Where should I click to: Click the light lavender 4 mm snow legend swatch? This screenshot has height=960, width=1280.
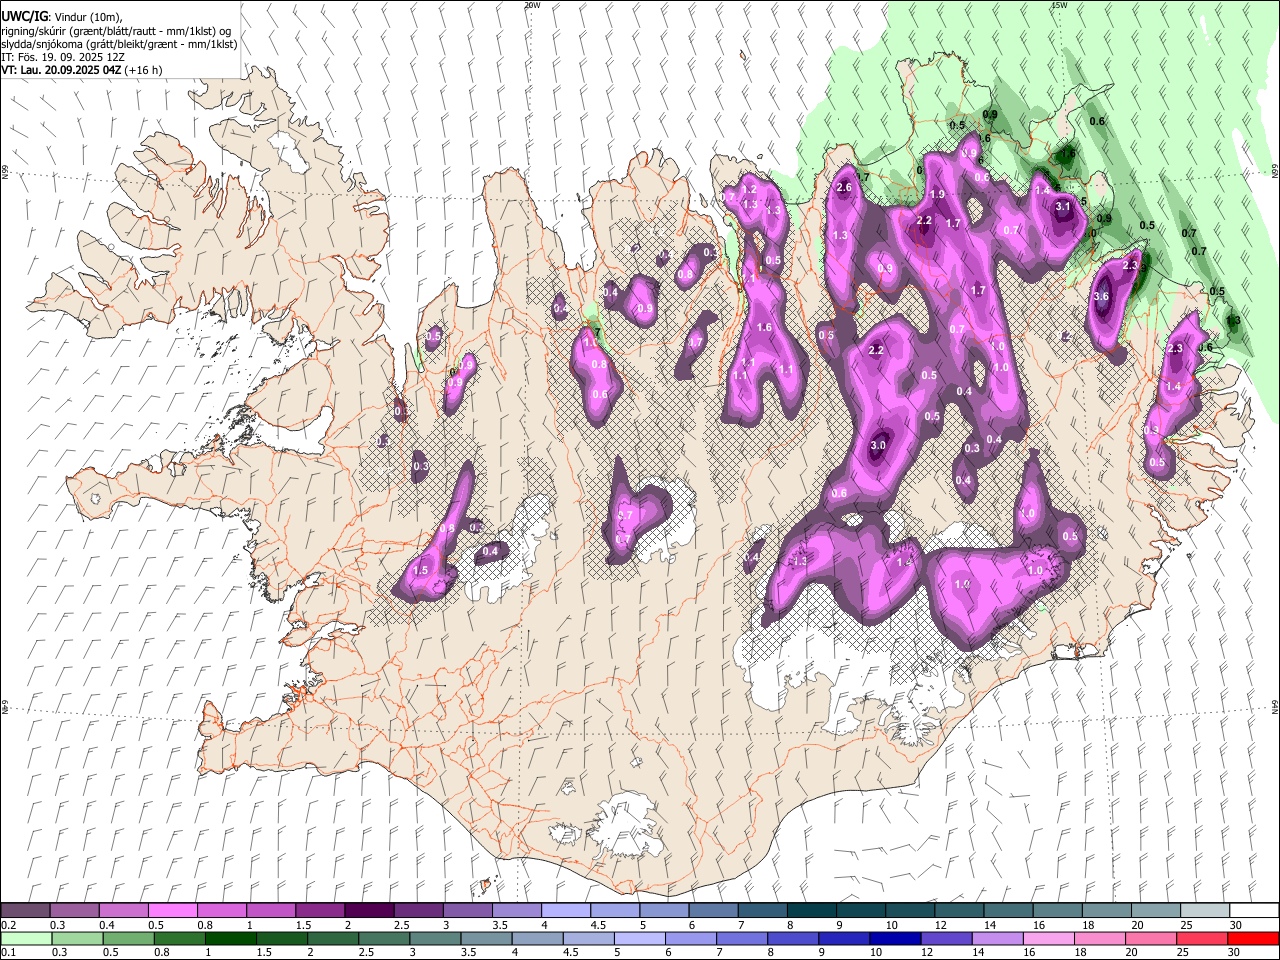coord(565,911)
